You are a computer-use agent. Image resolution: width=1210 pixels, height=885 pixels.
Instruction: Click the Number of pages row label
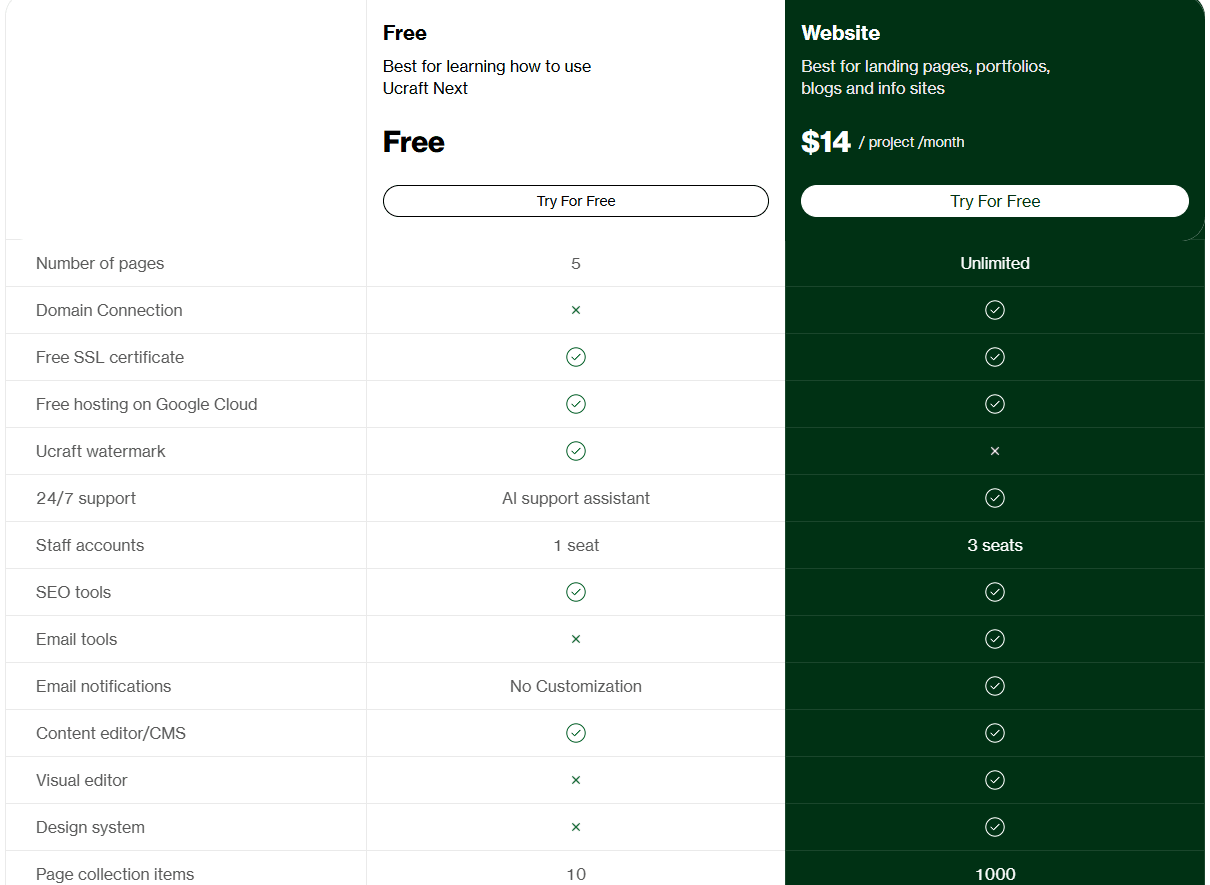100,264
